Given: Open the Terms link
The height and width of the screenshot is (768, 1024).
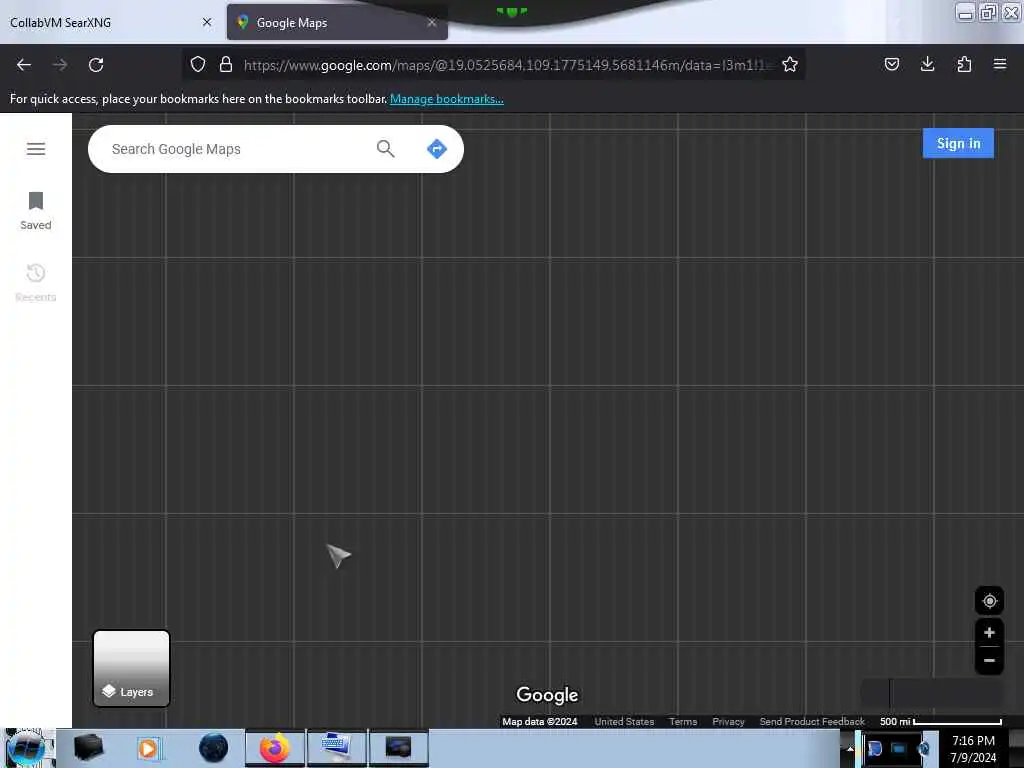Looking at the screenshot, I should click(683, 722).
